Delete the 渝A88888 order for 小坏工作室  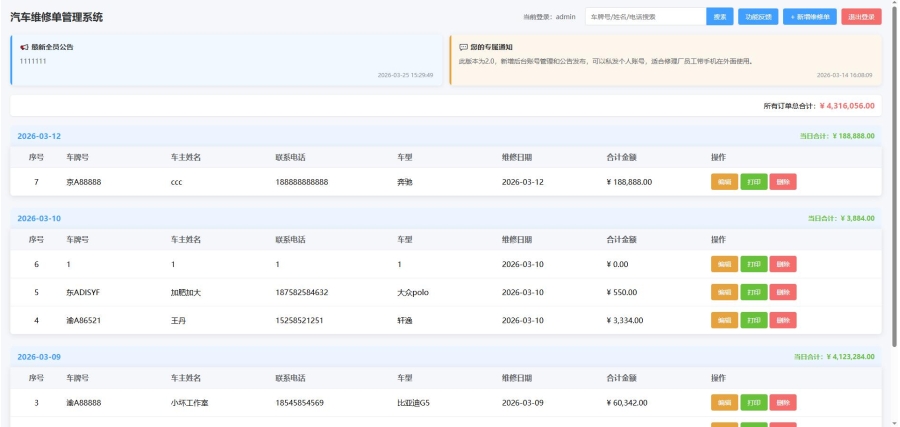[x=783, y=402]
